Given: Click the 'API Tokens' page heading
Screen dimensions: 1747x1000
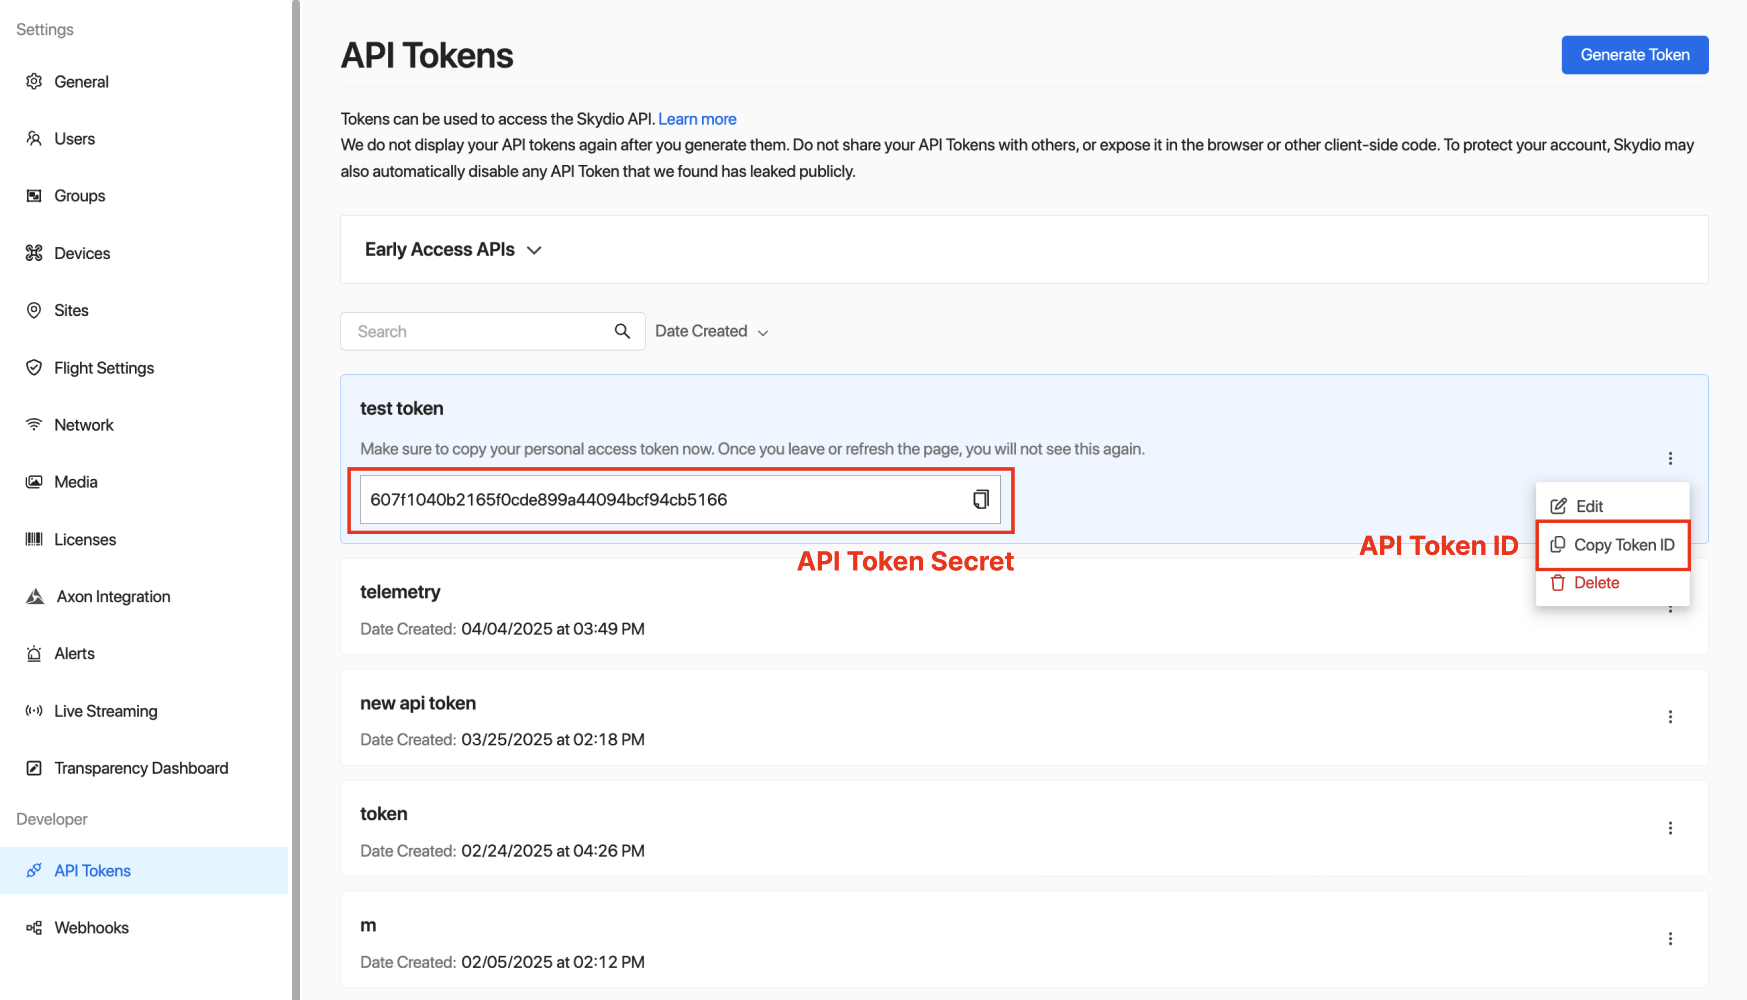Looking at the screenshot, I should point(427,55).
